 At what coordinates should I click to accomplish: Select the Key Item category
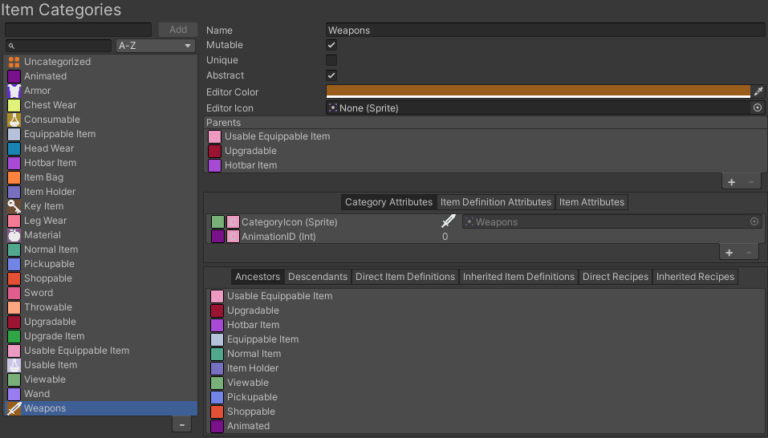[x=44, y=207]
